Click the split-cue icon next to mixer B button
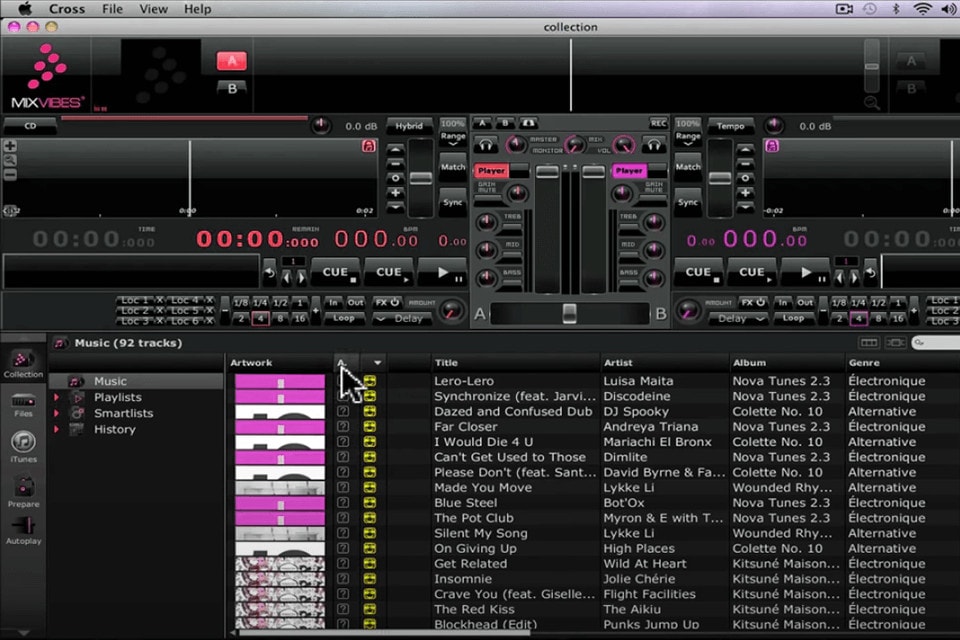The height and width of the screenshot is (640, 960). pyautogui.click(x=528, y=123)
